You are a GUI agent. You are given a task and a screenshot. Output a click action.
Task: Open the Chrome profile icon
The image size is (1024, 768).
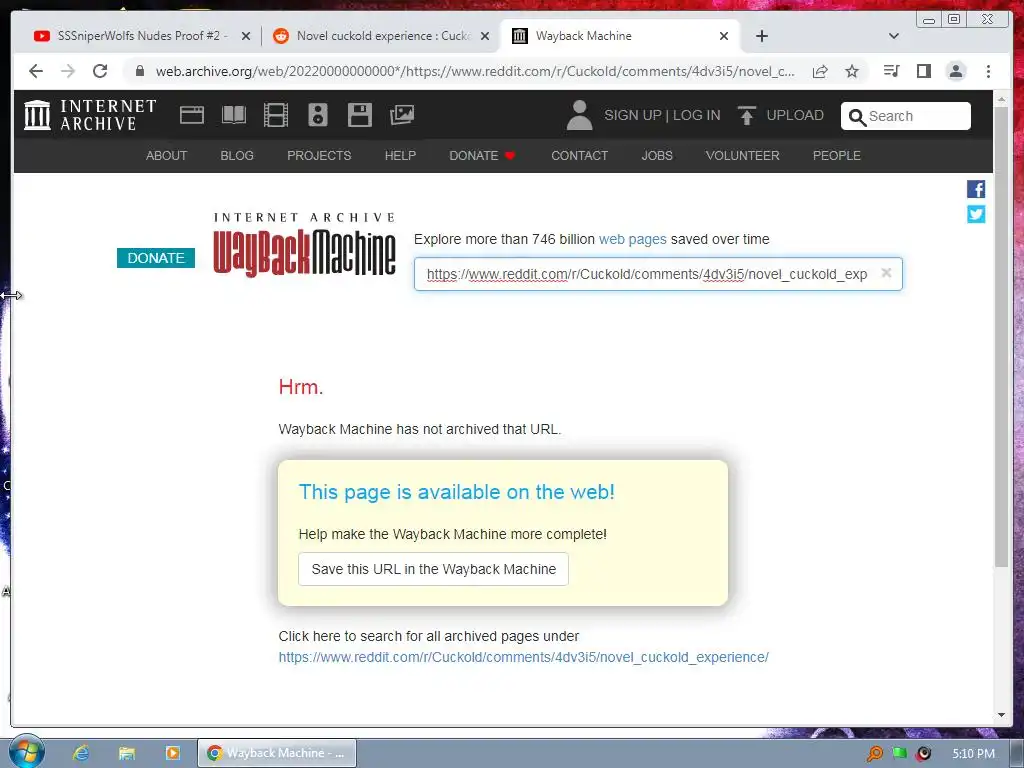956,71
